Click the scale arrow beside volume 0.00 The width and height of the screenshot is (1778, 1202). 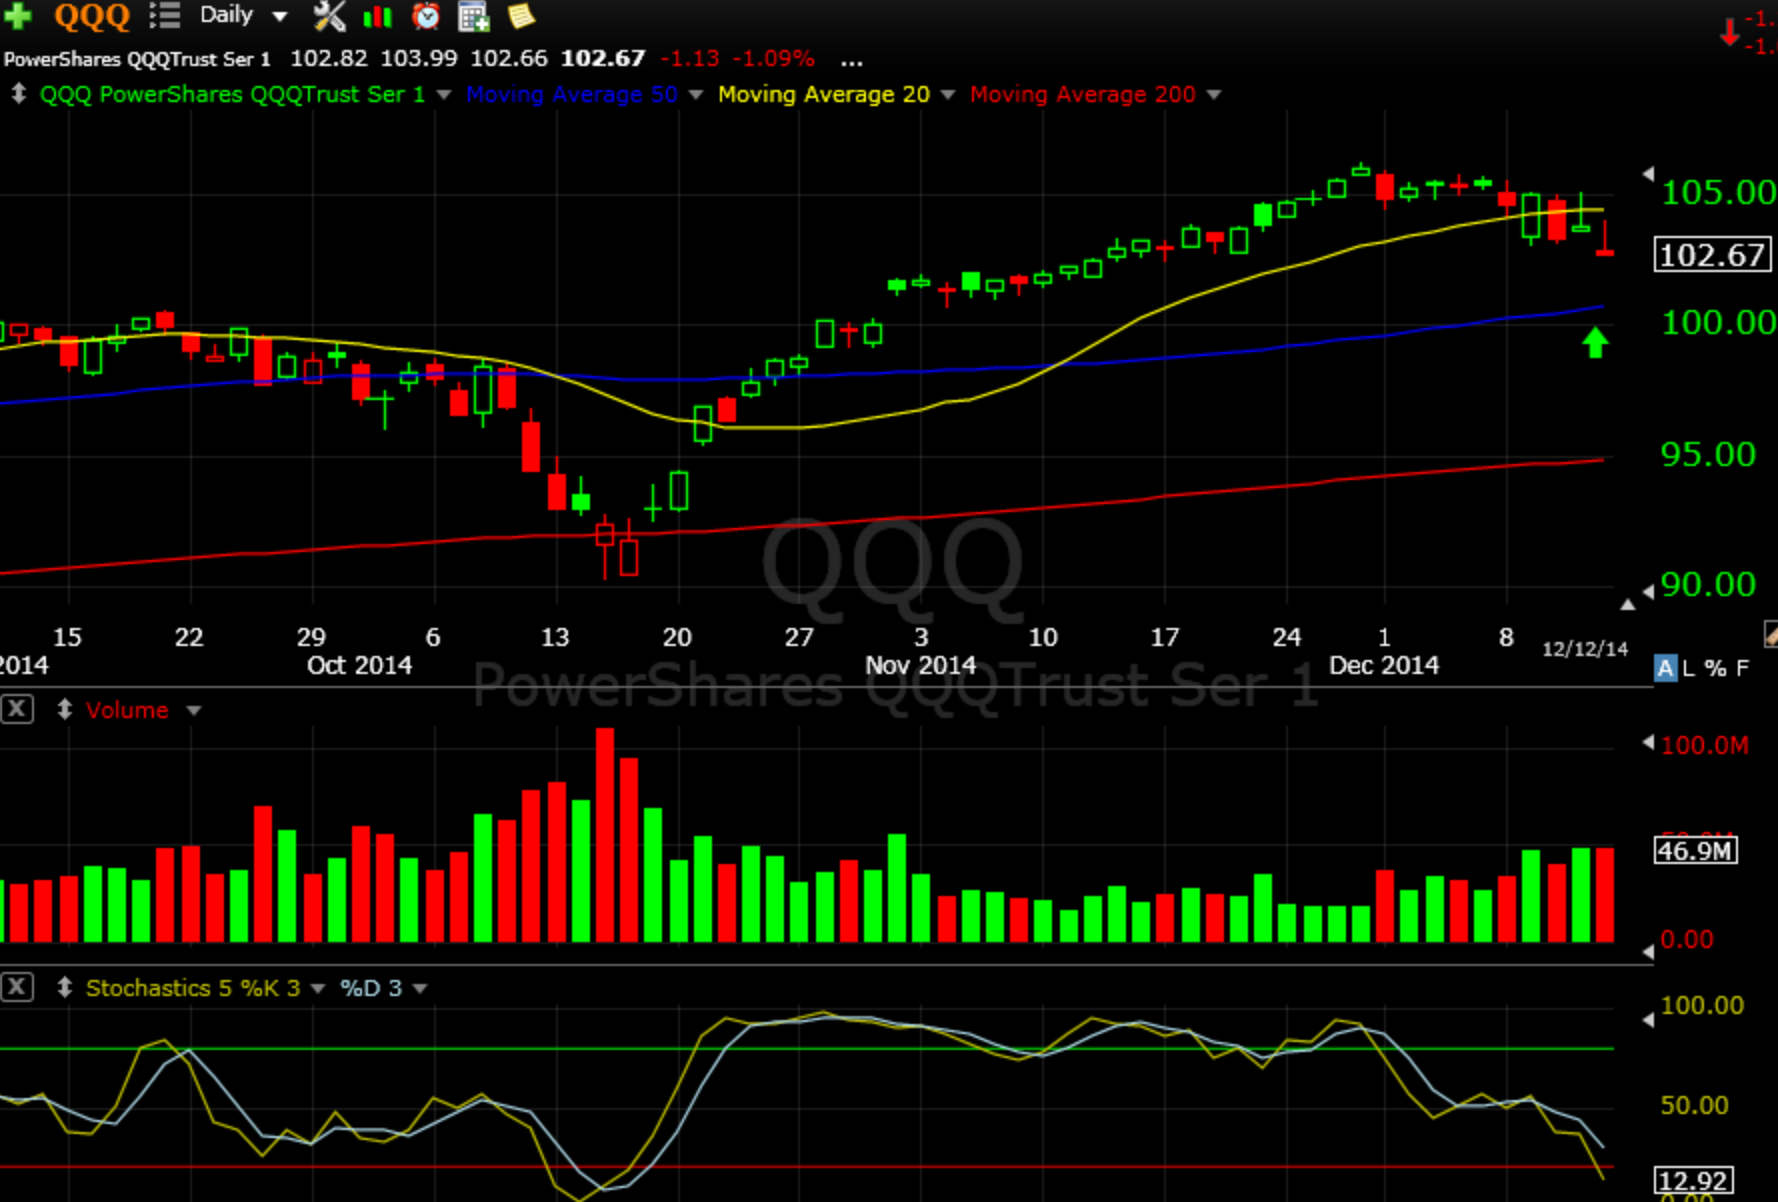[x=1648, y=952]
